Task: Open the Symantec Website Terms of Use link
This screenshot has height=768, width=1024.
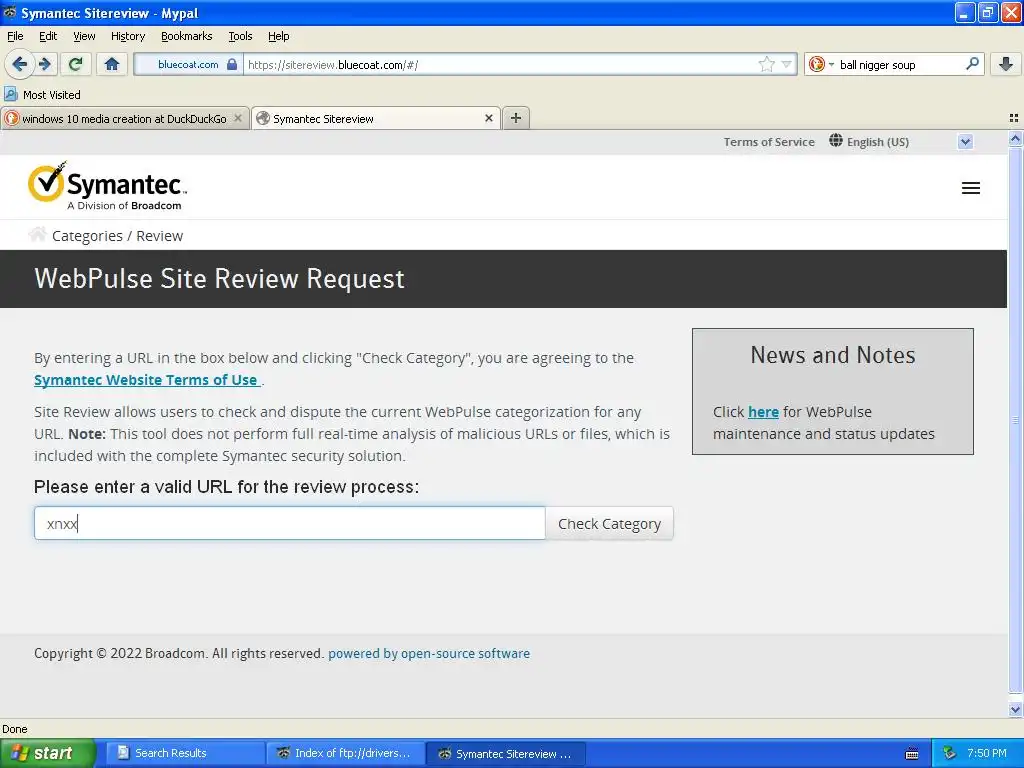Action: tap(146, 380)
